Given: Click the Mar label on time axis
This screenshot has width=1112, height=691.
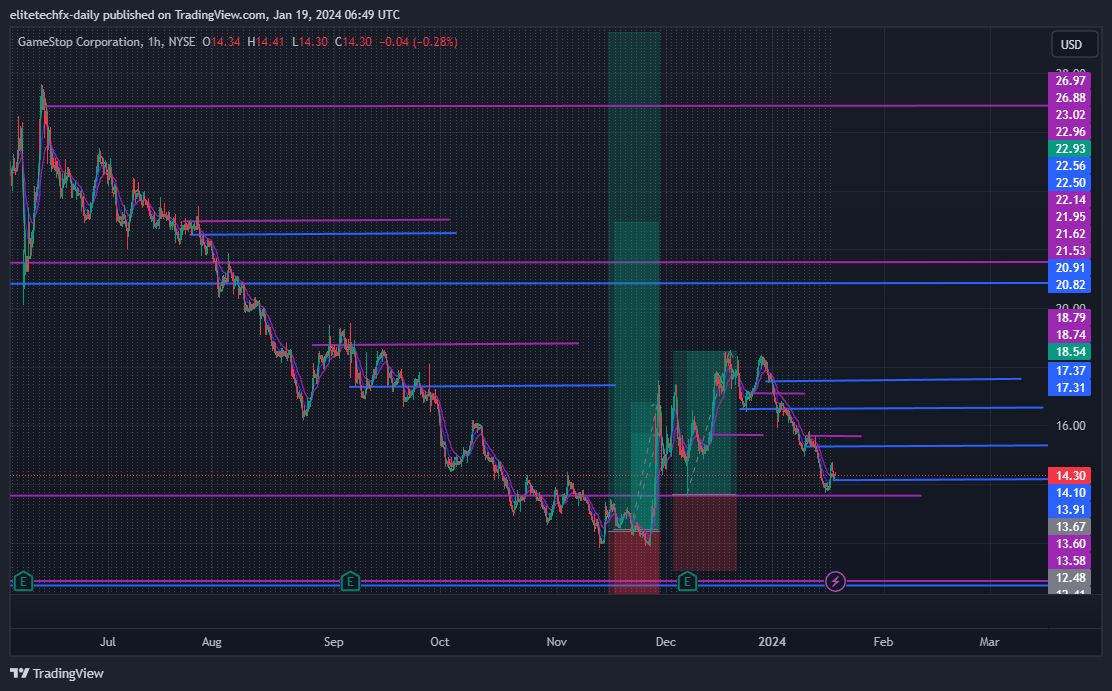Looking at the screenshot, I should click(x=989, y=642).
